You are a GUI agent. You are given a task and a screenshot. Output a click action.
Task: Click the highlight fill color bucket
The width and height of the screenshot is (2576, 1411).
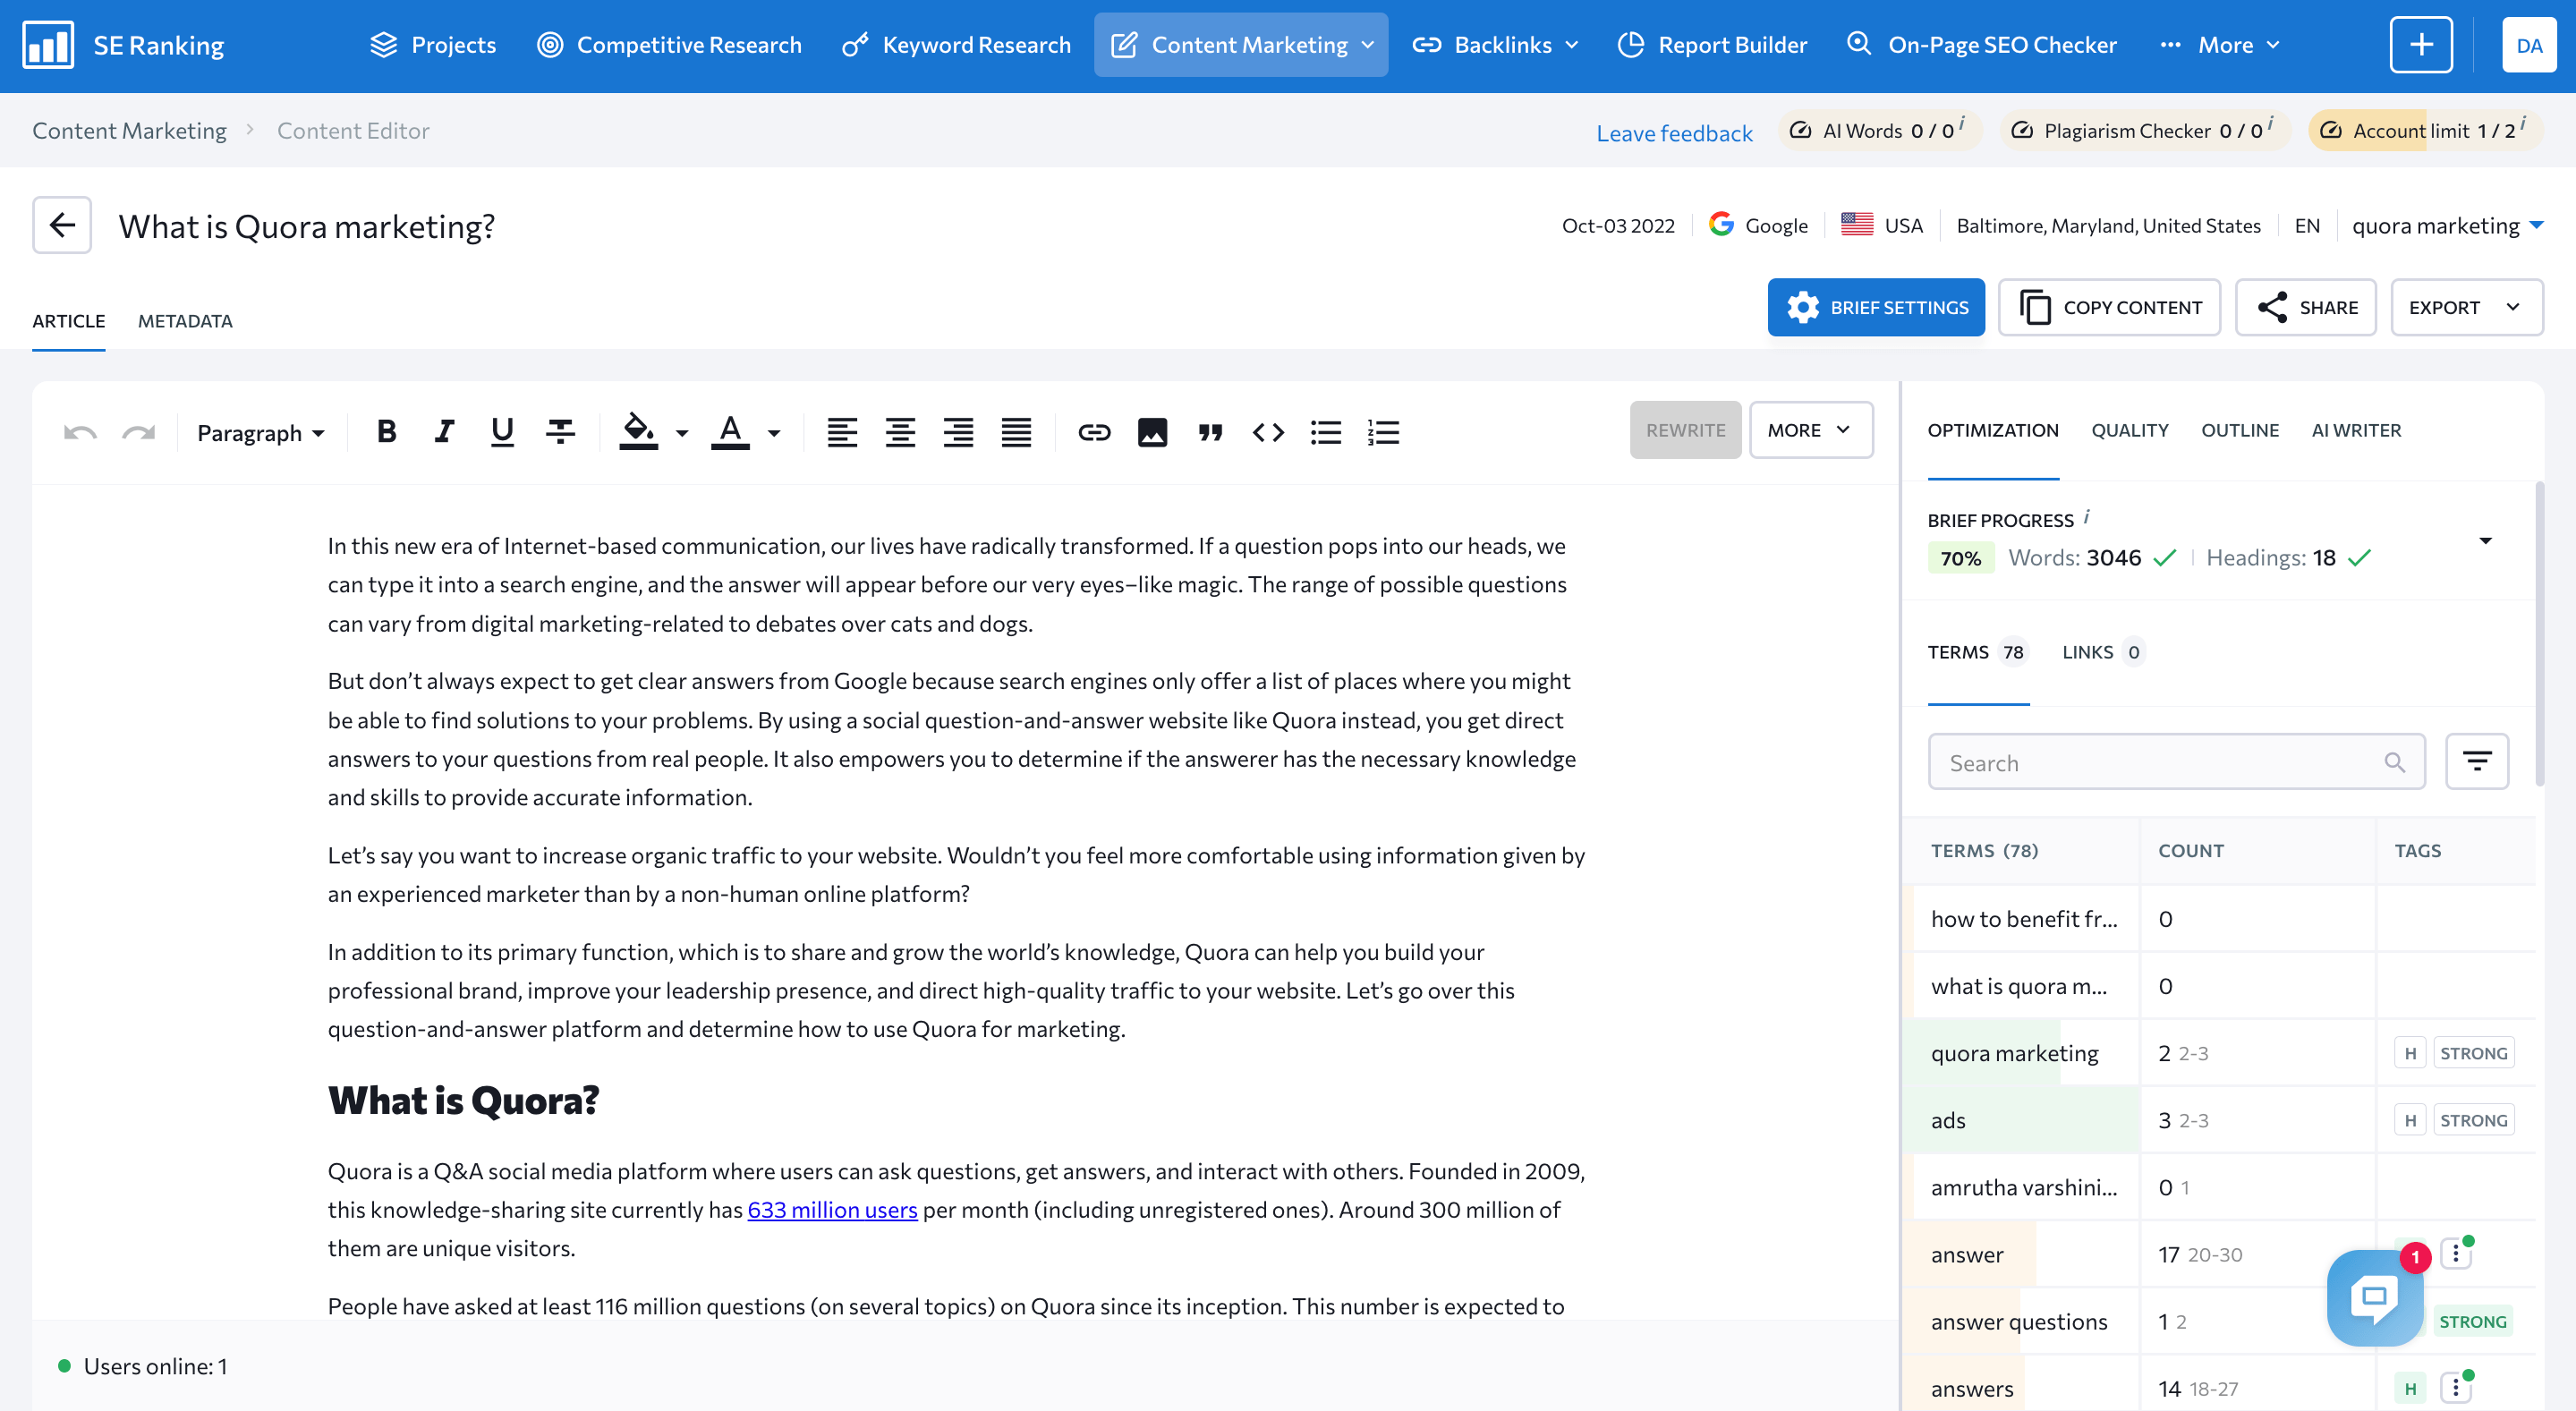coord(638,432)
